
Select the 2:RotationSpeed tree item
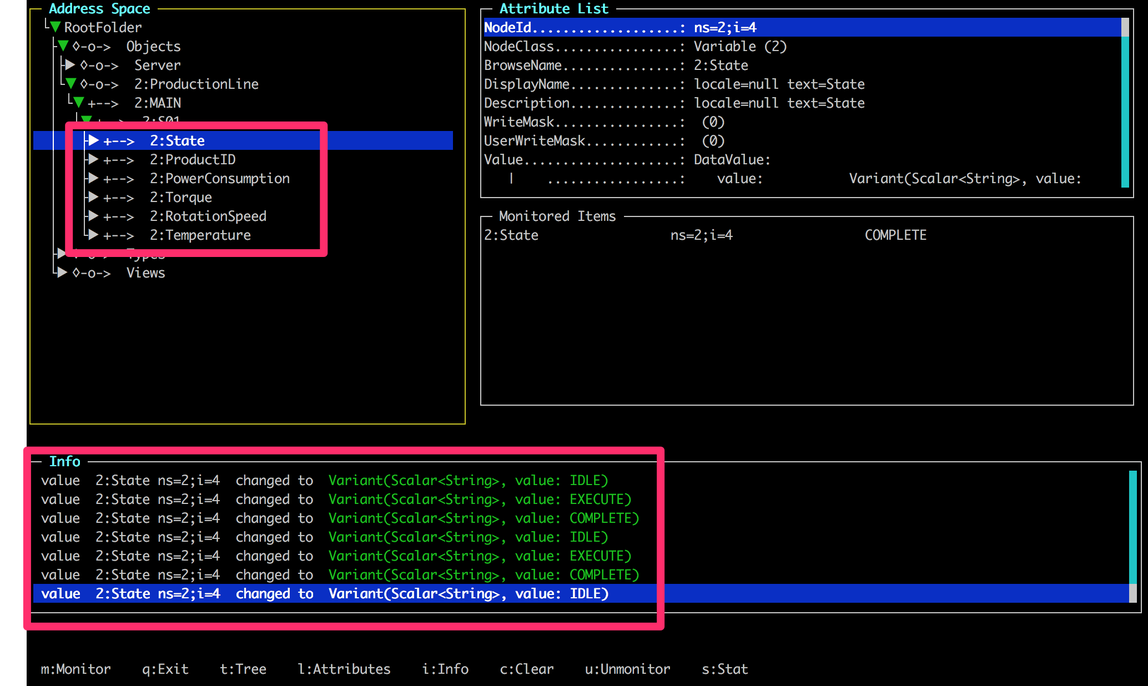(207, 216)
